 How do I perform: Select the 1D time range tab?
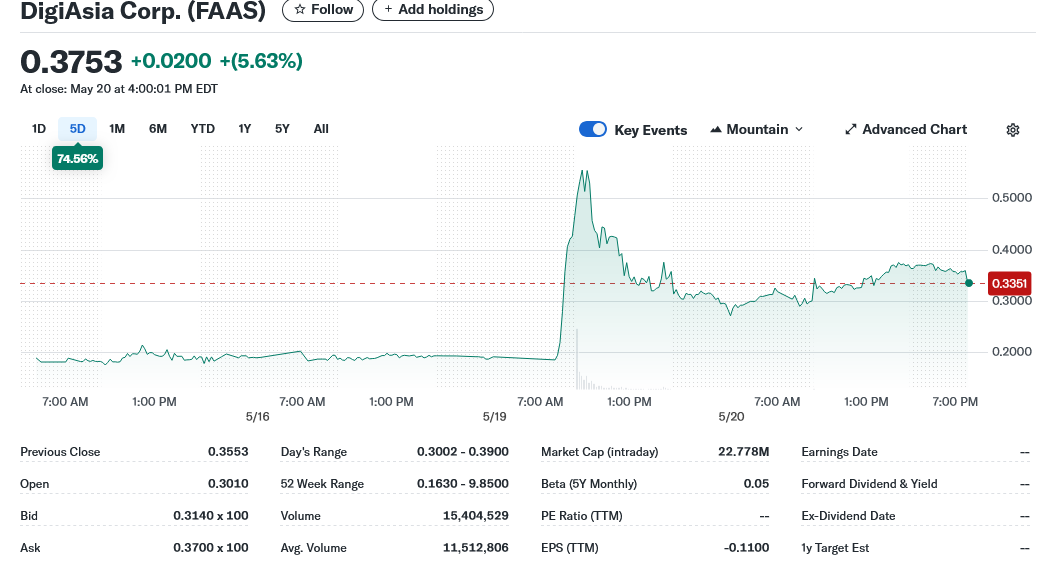(x=39, y=129)
